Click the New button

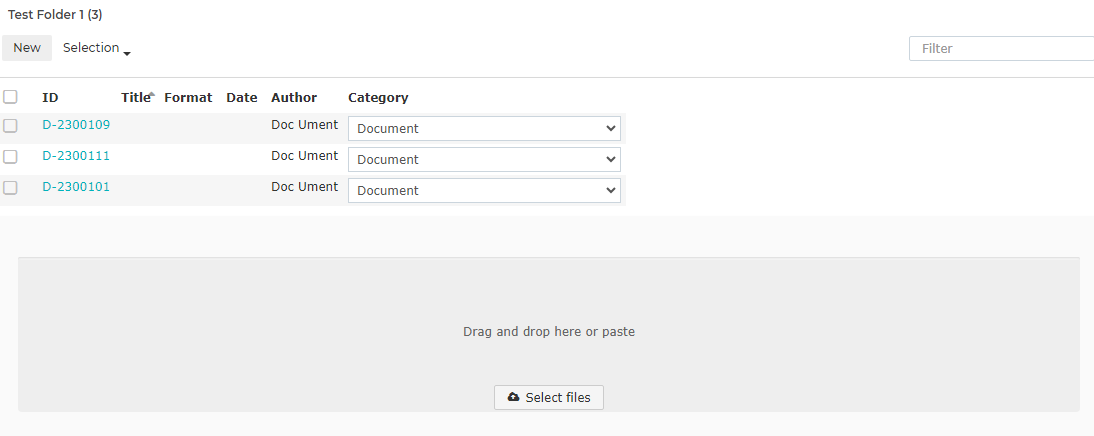[x=27, y=48]
